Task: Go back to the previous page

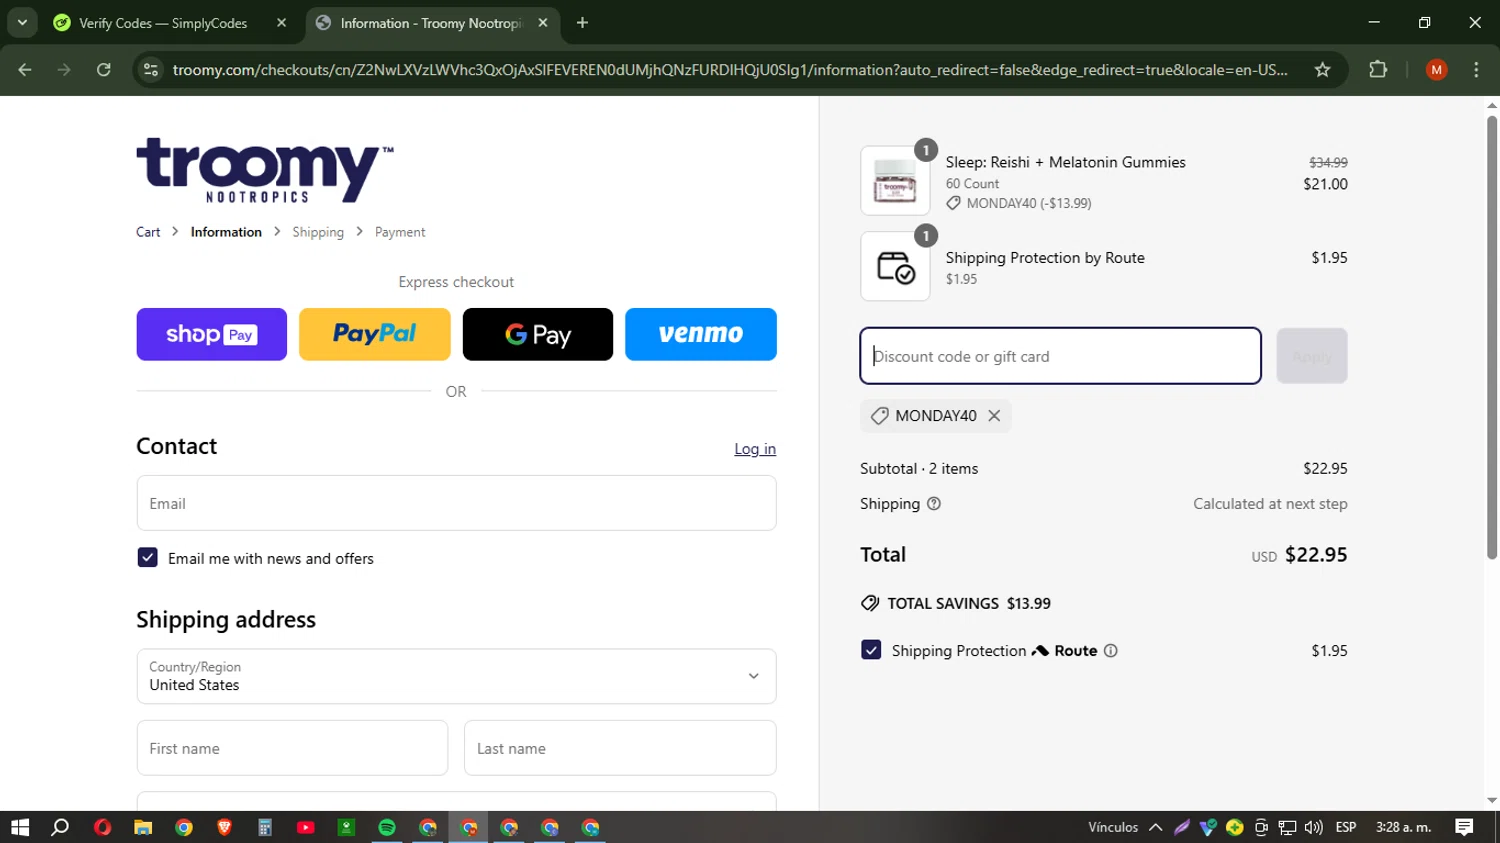Action: [25, 70]
